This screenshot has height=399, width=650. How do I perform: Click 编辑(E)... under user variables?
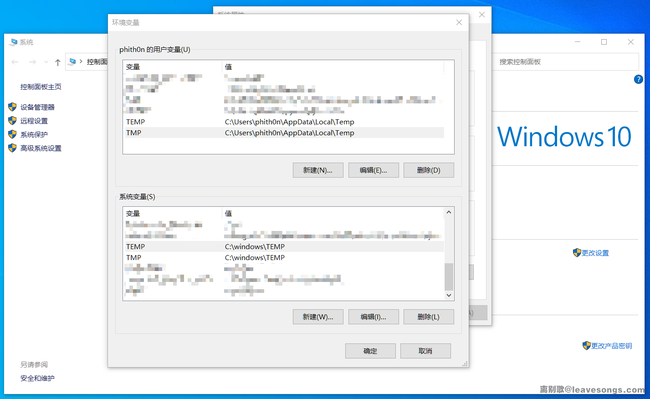[373, 170]
